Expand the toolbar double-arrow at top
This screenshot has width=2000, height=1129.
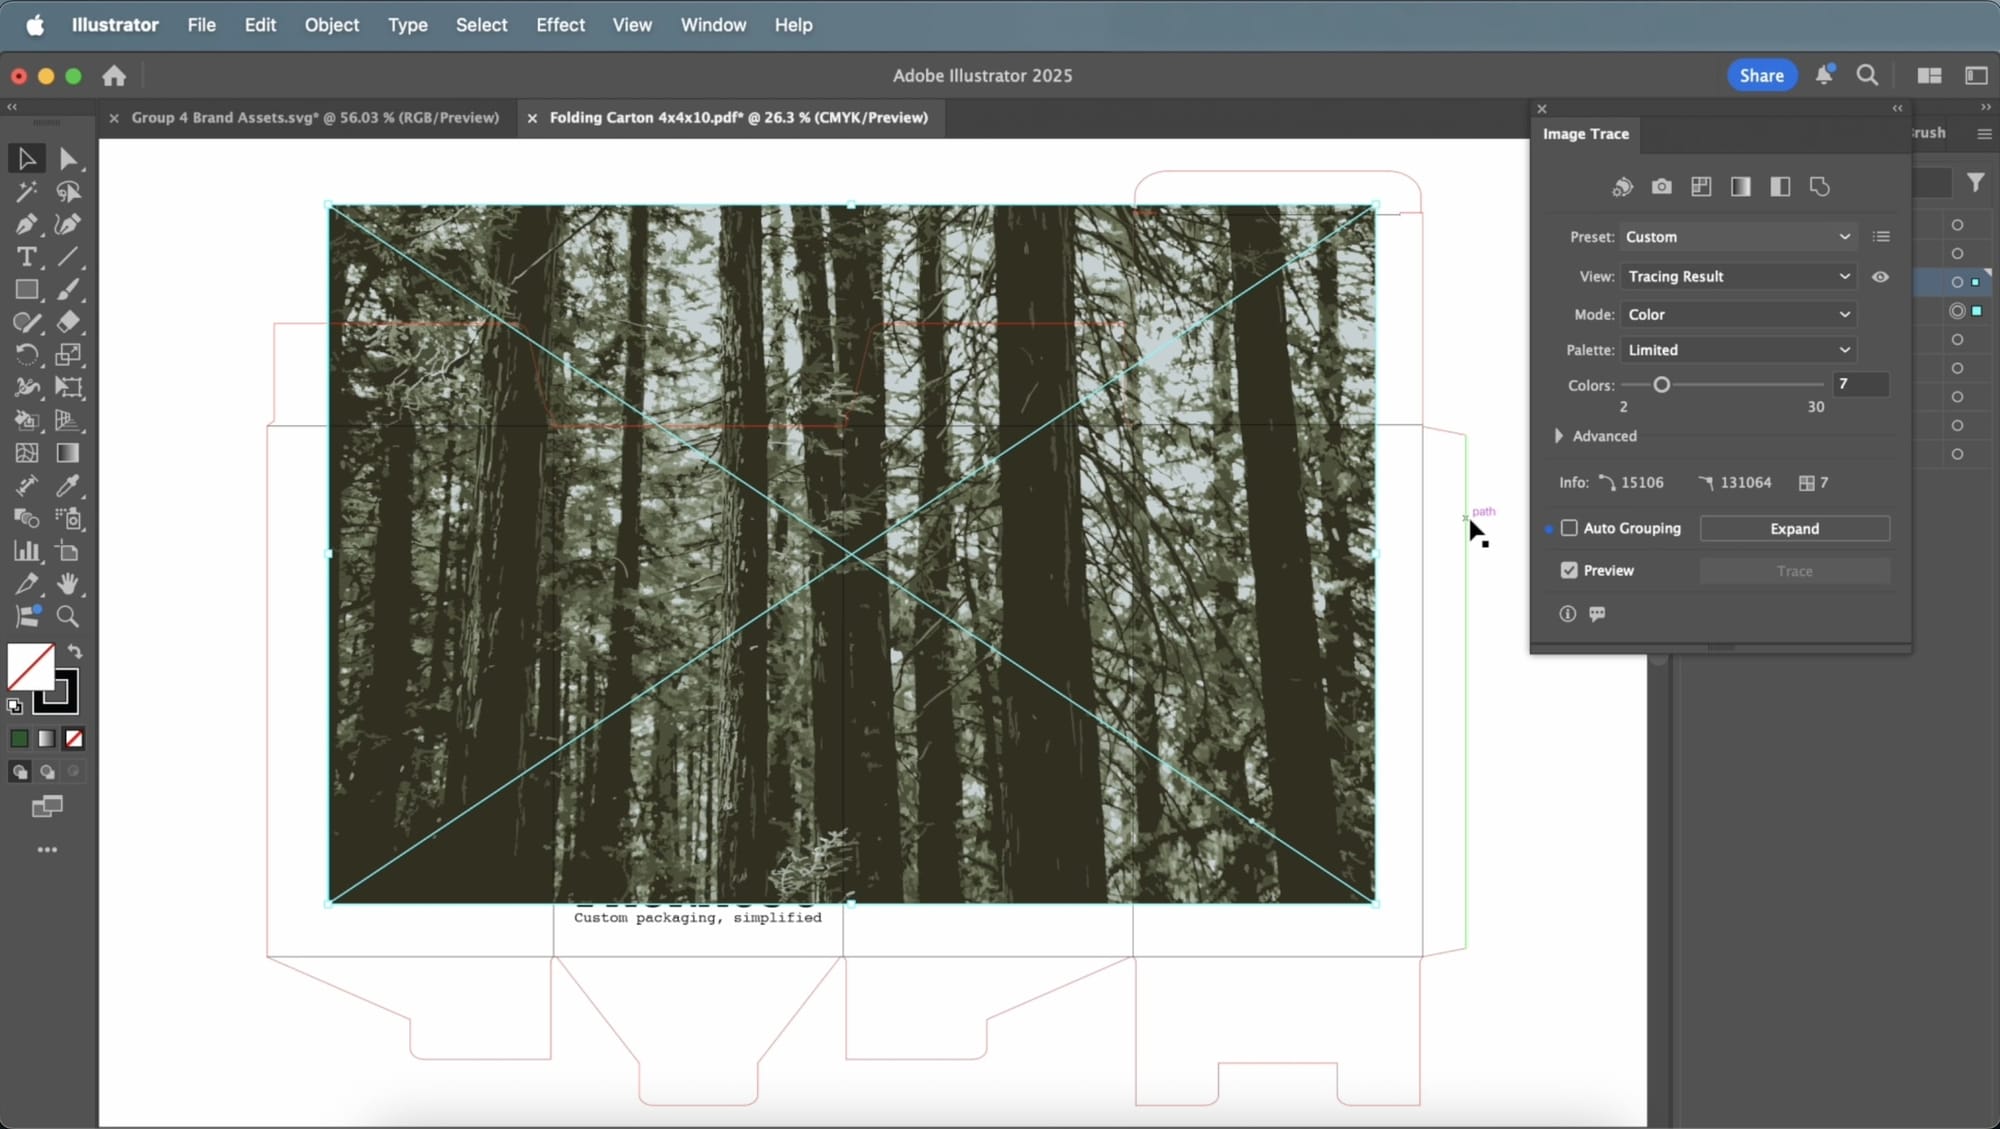click(12, 107)
